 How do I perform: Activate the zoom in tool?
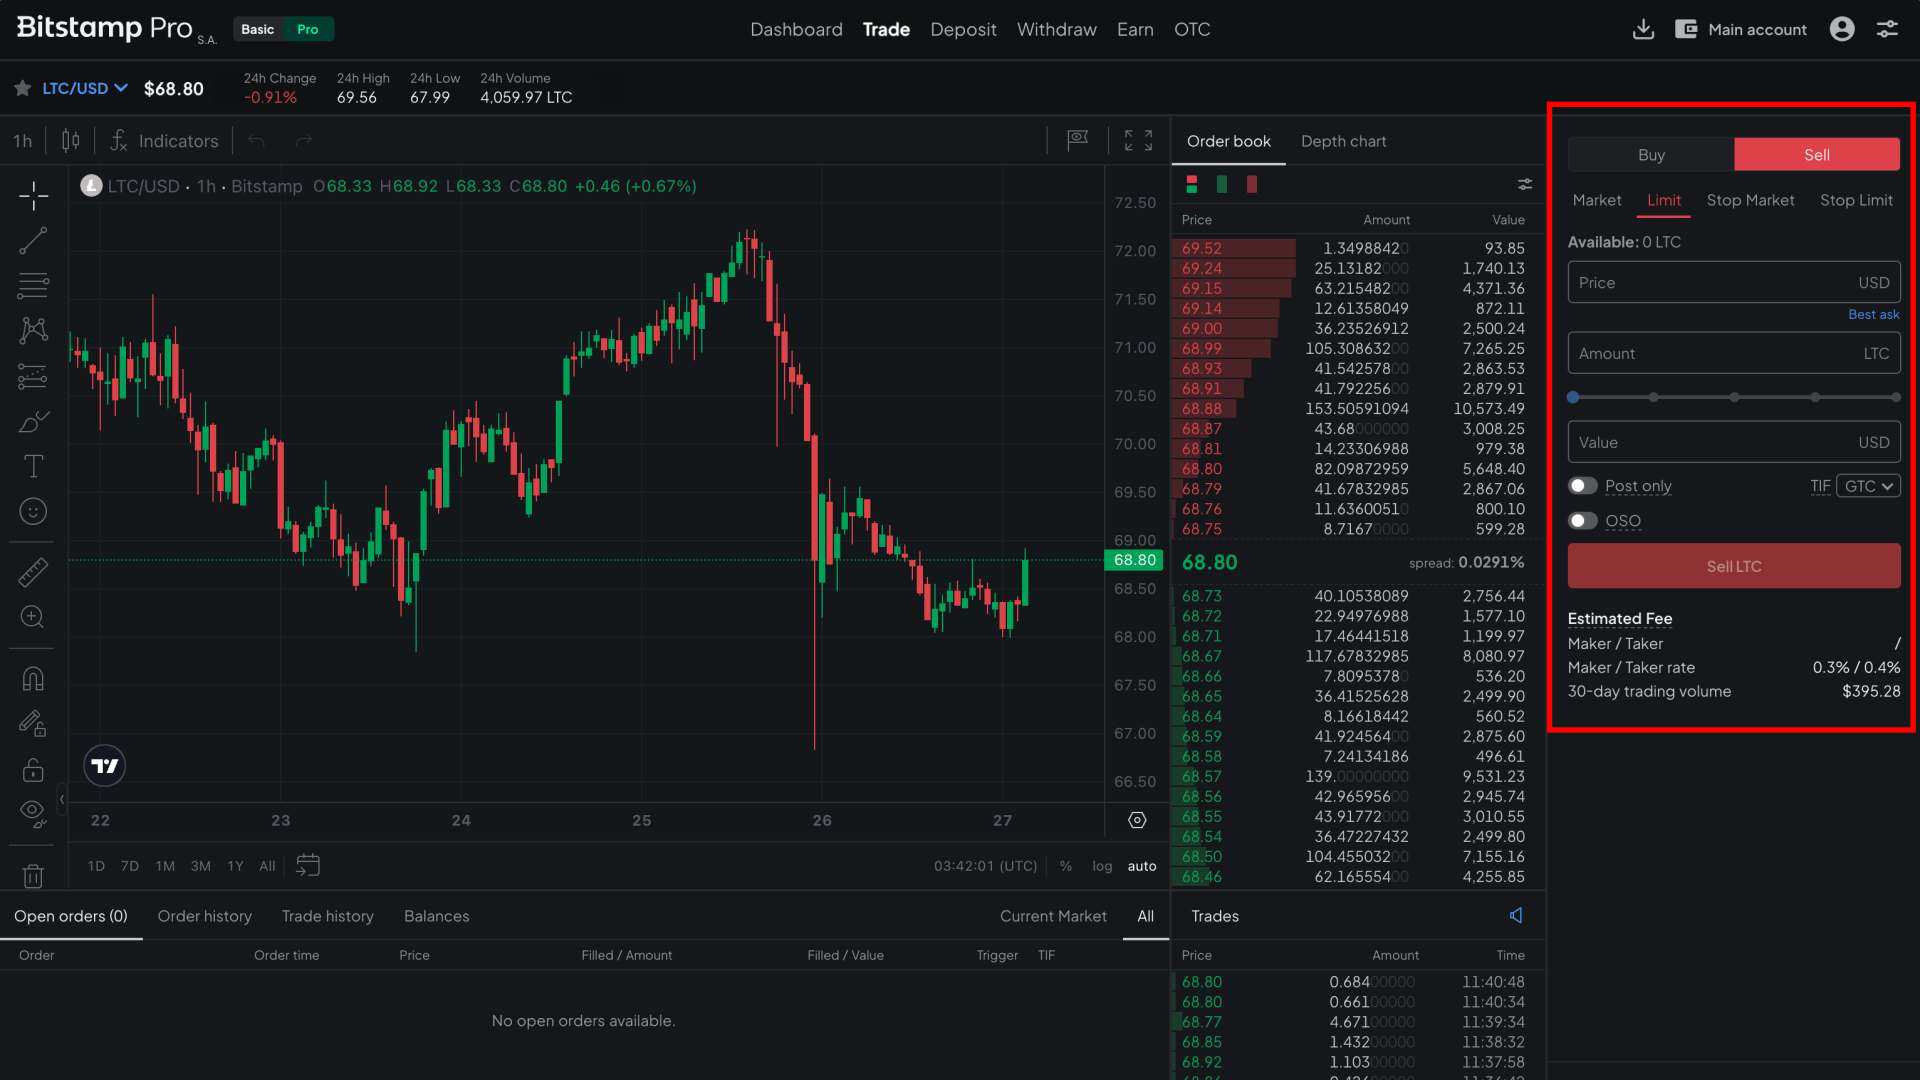(x=33, y=617)
